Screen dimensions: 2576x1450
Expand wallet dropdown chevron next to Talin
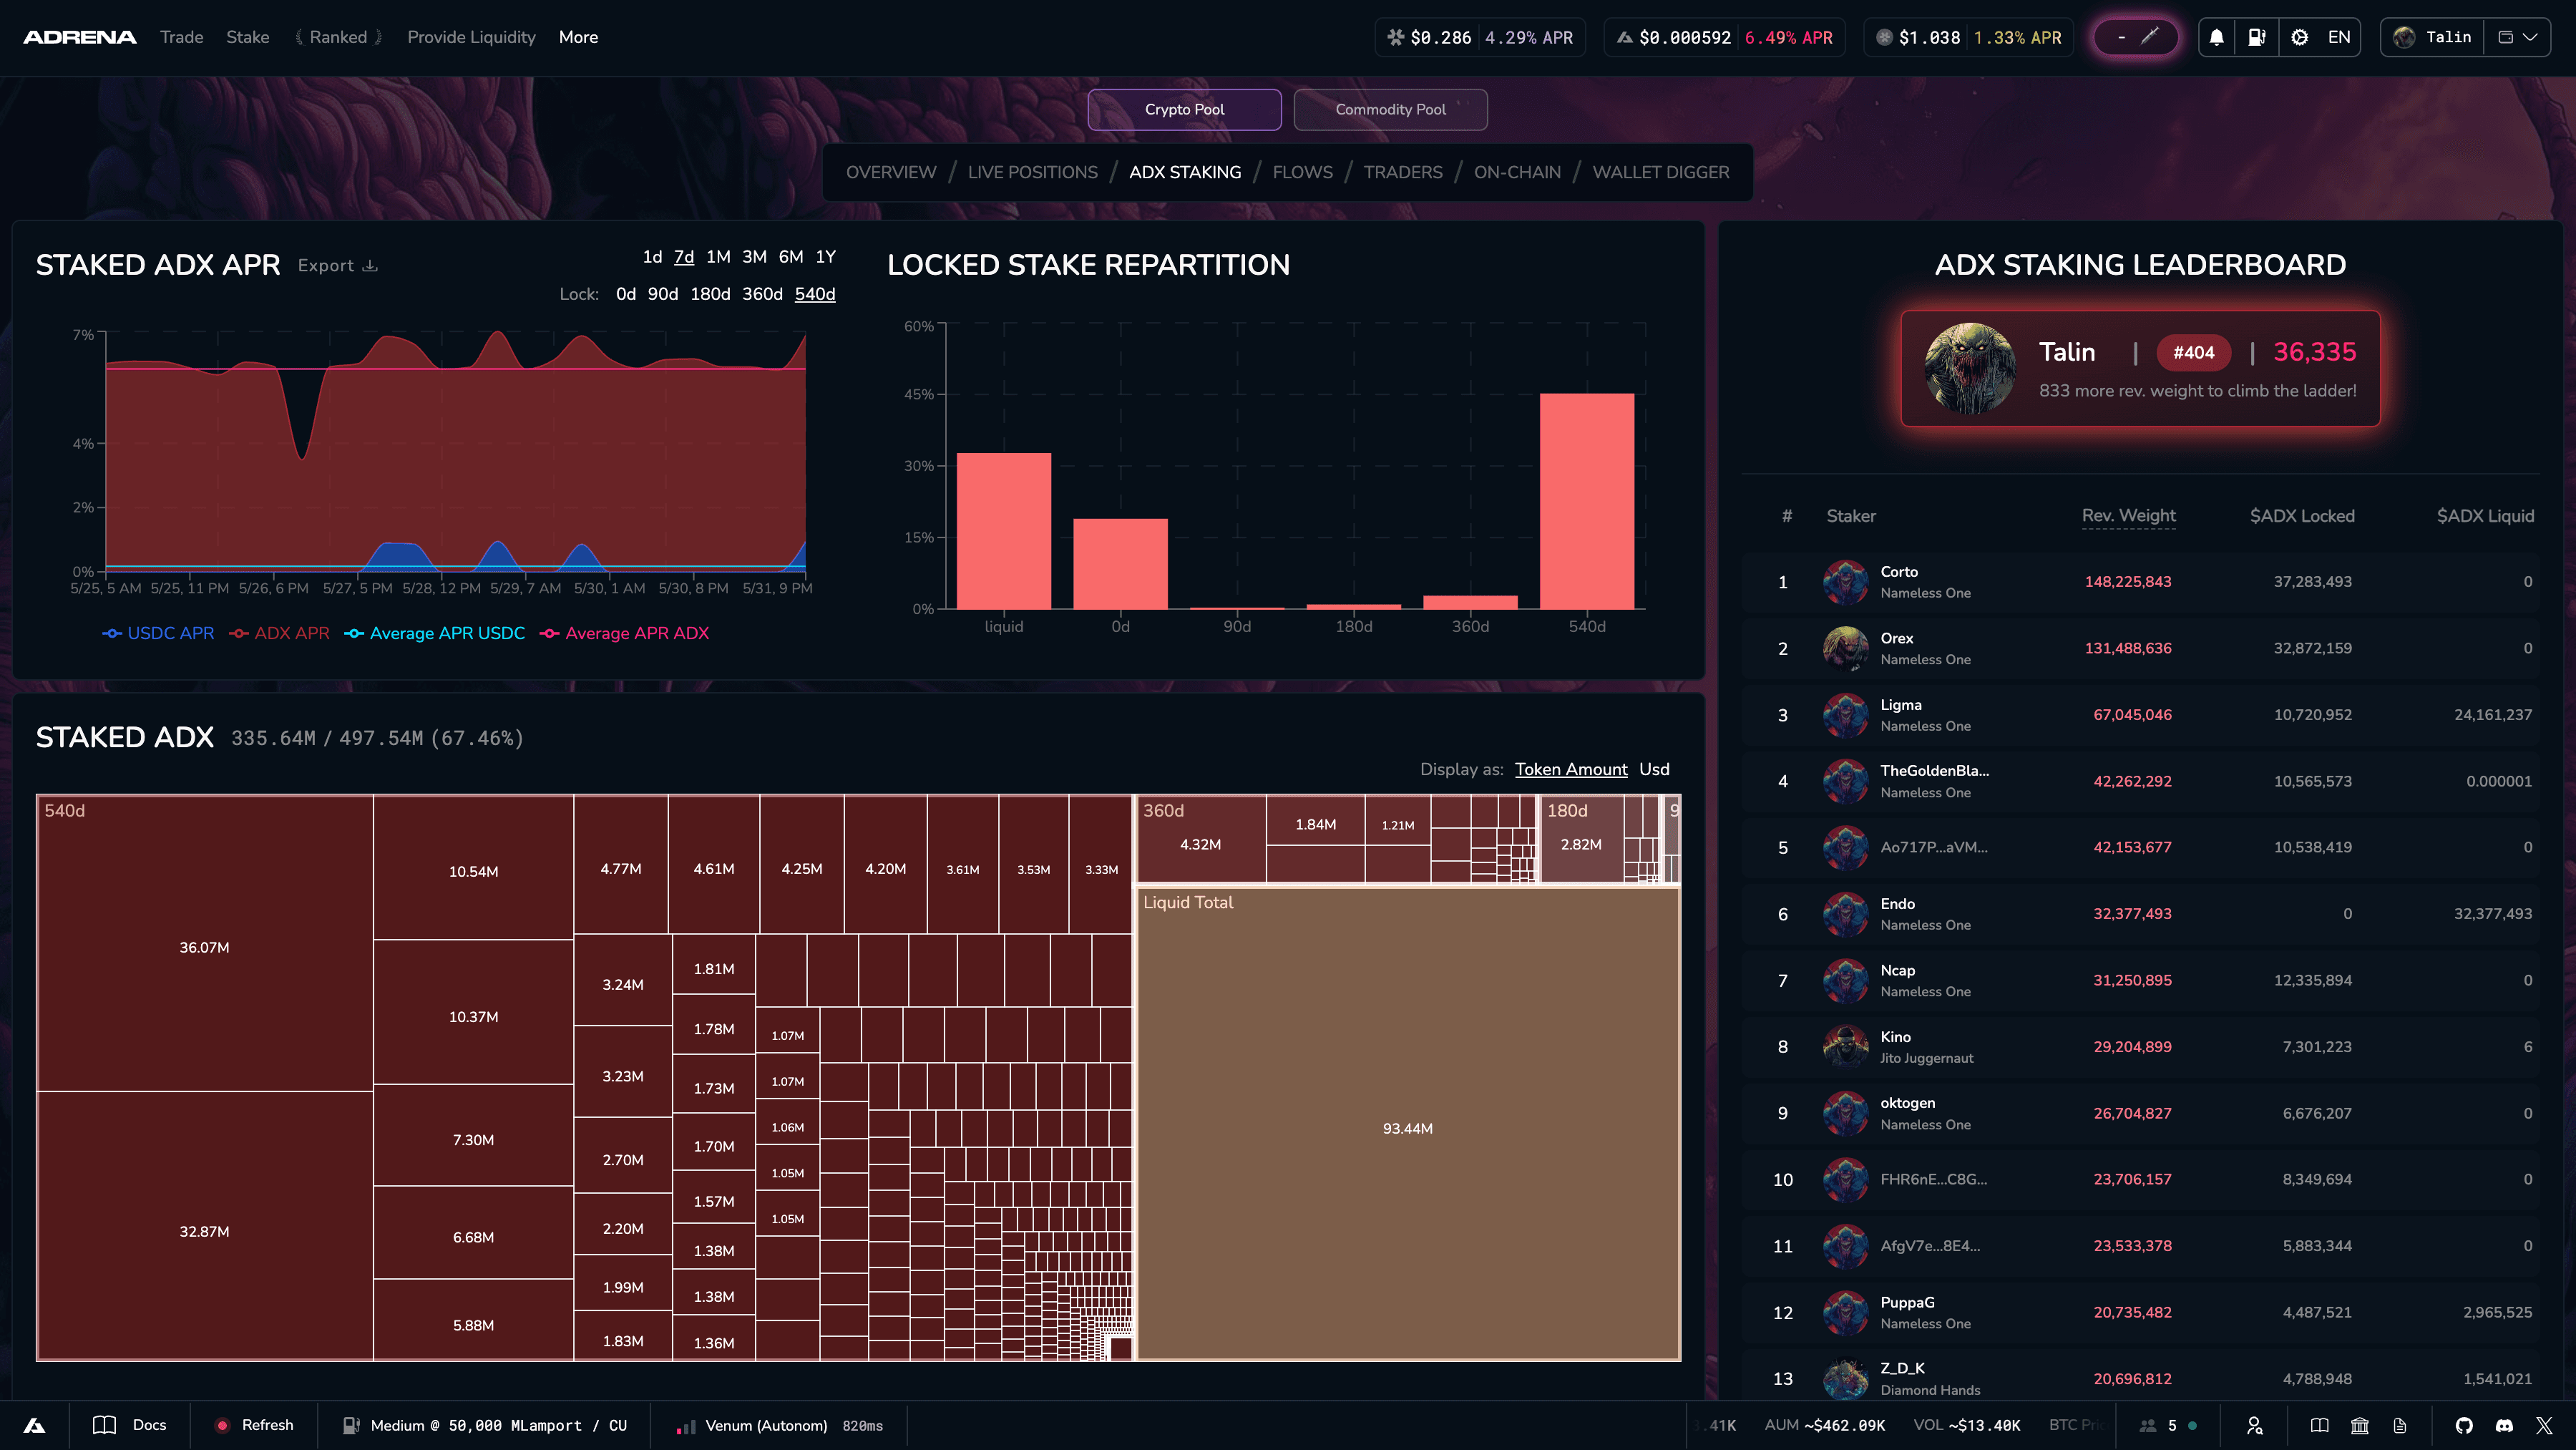[x=2530, y=37]
